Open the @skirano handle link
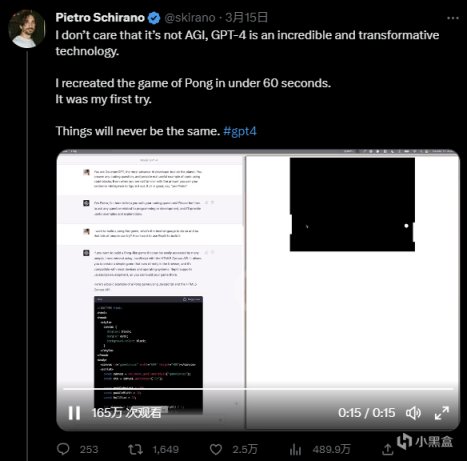Image resolution: width=467 pixels, height=461 pixels. (190, 18)
